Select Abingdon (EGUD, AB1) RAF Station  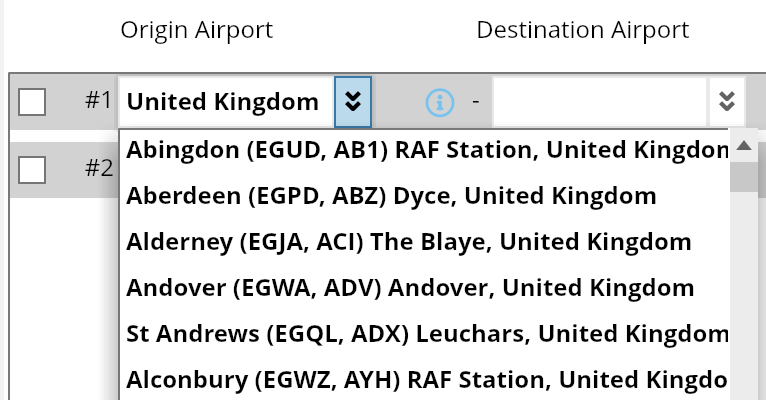click(425, 151)
